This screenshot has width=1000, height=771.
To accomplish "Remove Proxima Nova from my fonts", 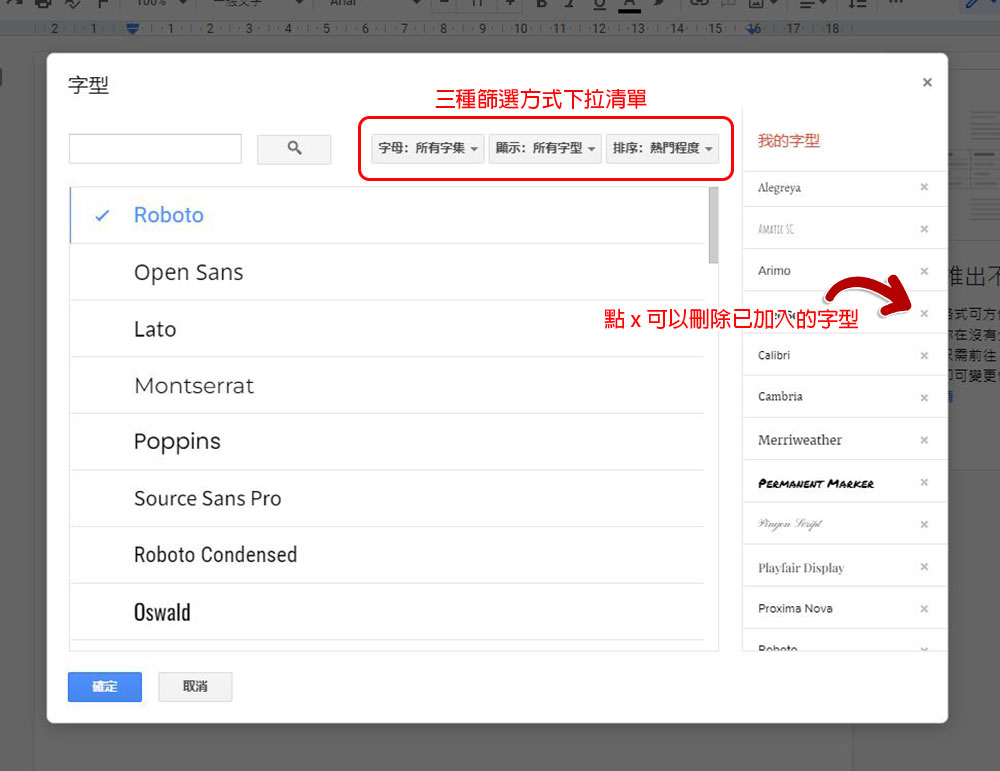I will 924,609.
